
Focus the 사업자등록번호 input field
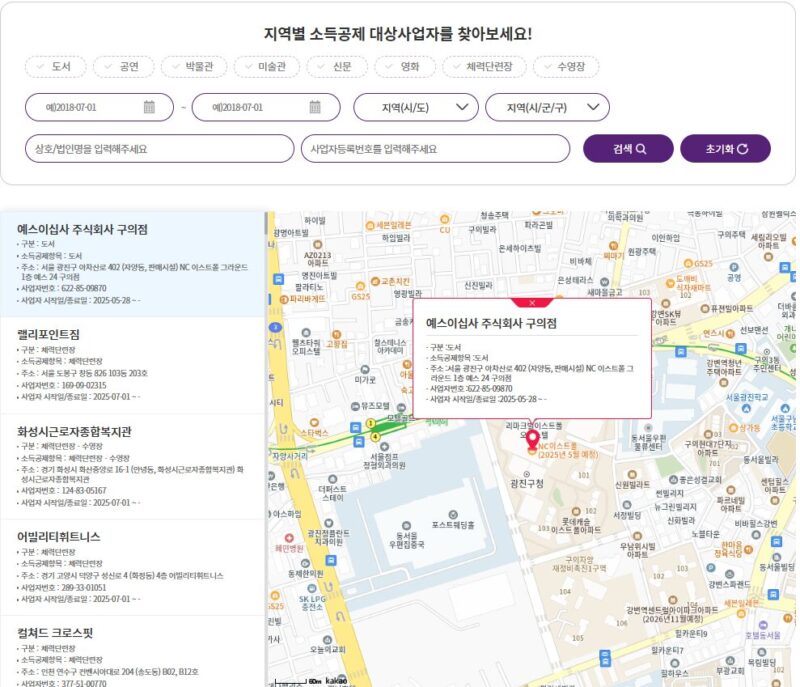(x=435, y=149)
